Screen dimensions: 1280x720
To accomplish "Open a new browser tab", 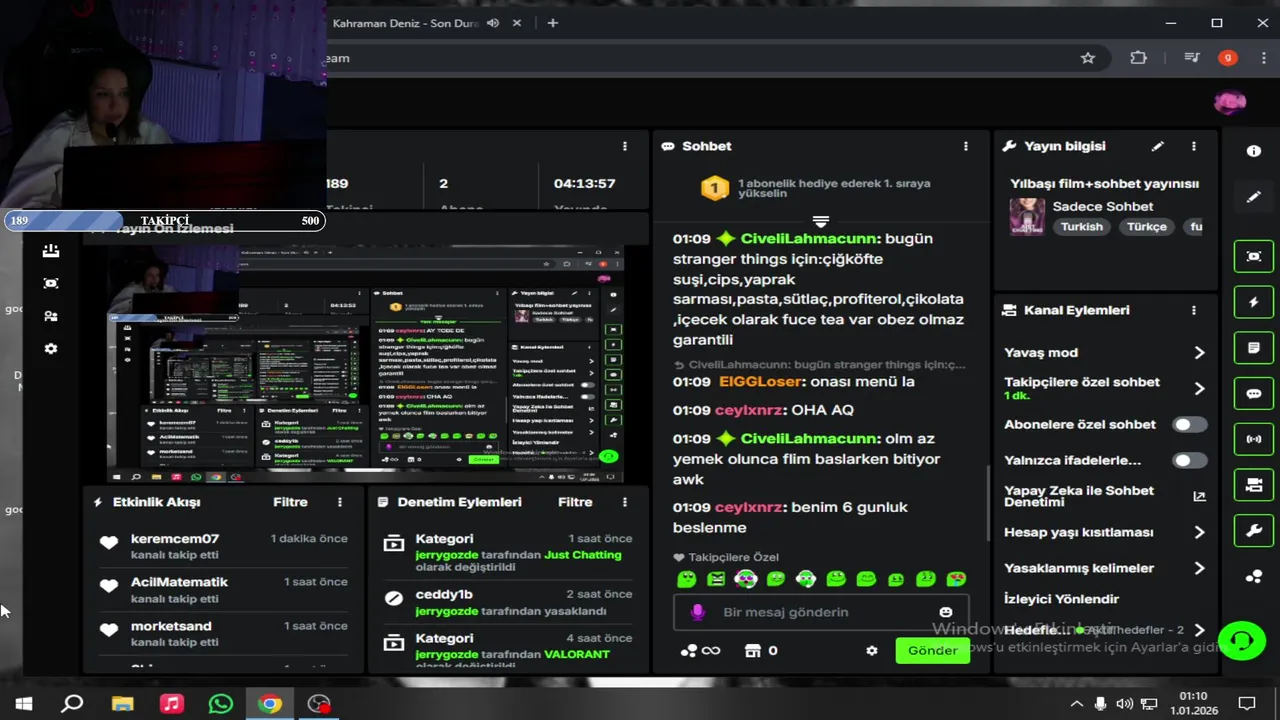I will pos(552,23).
